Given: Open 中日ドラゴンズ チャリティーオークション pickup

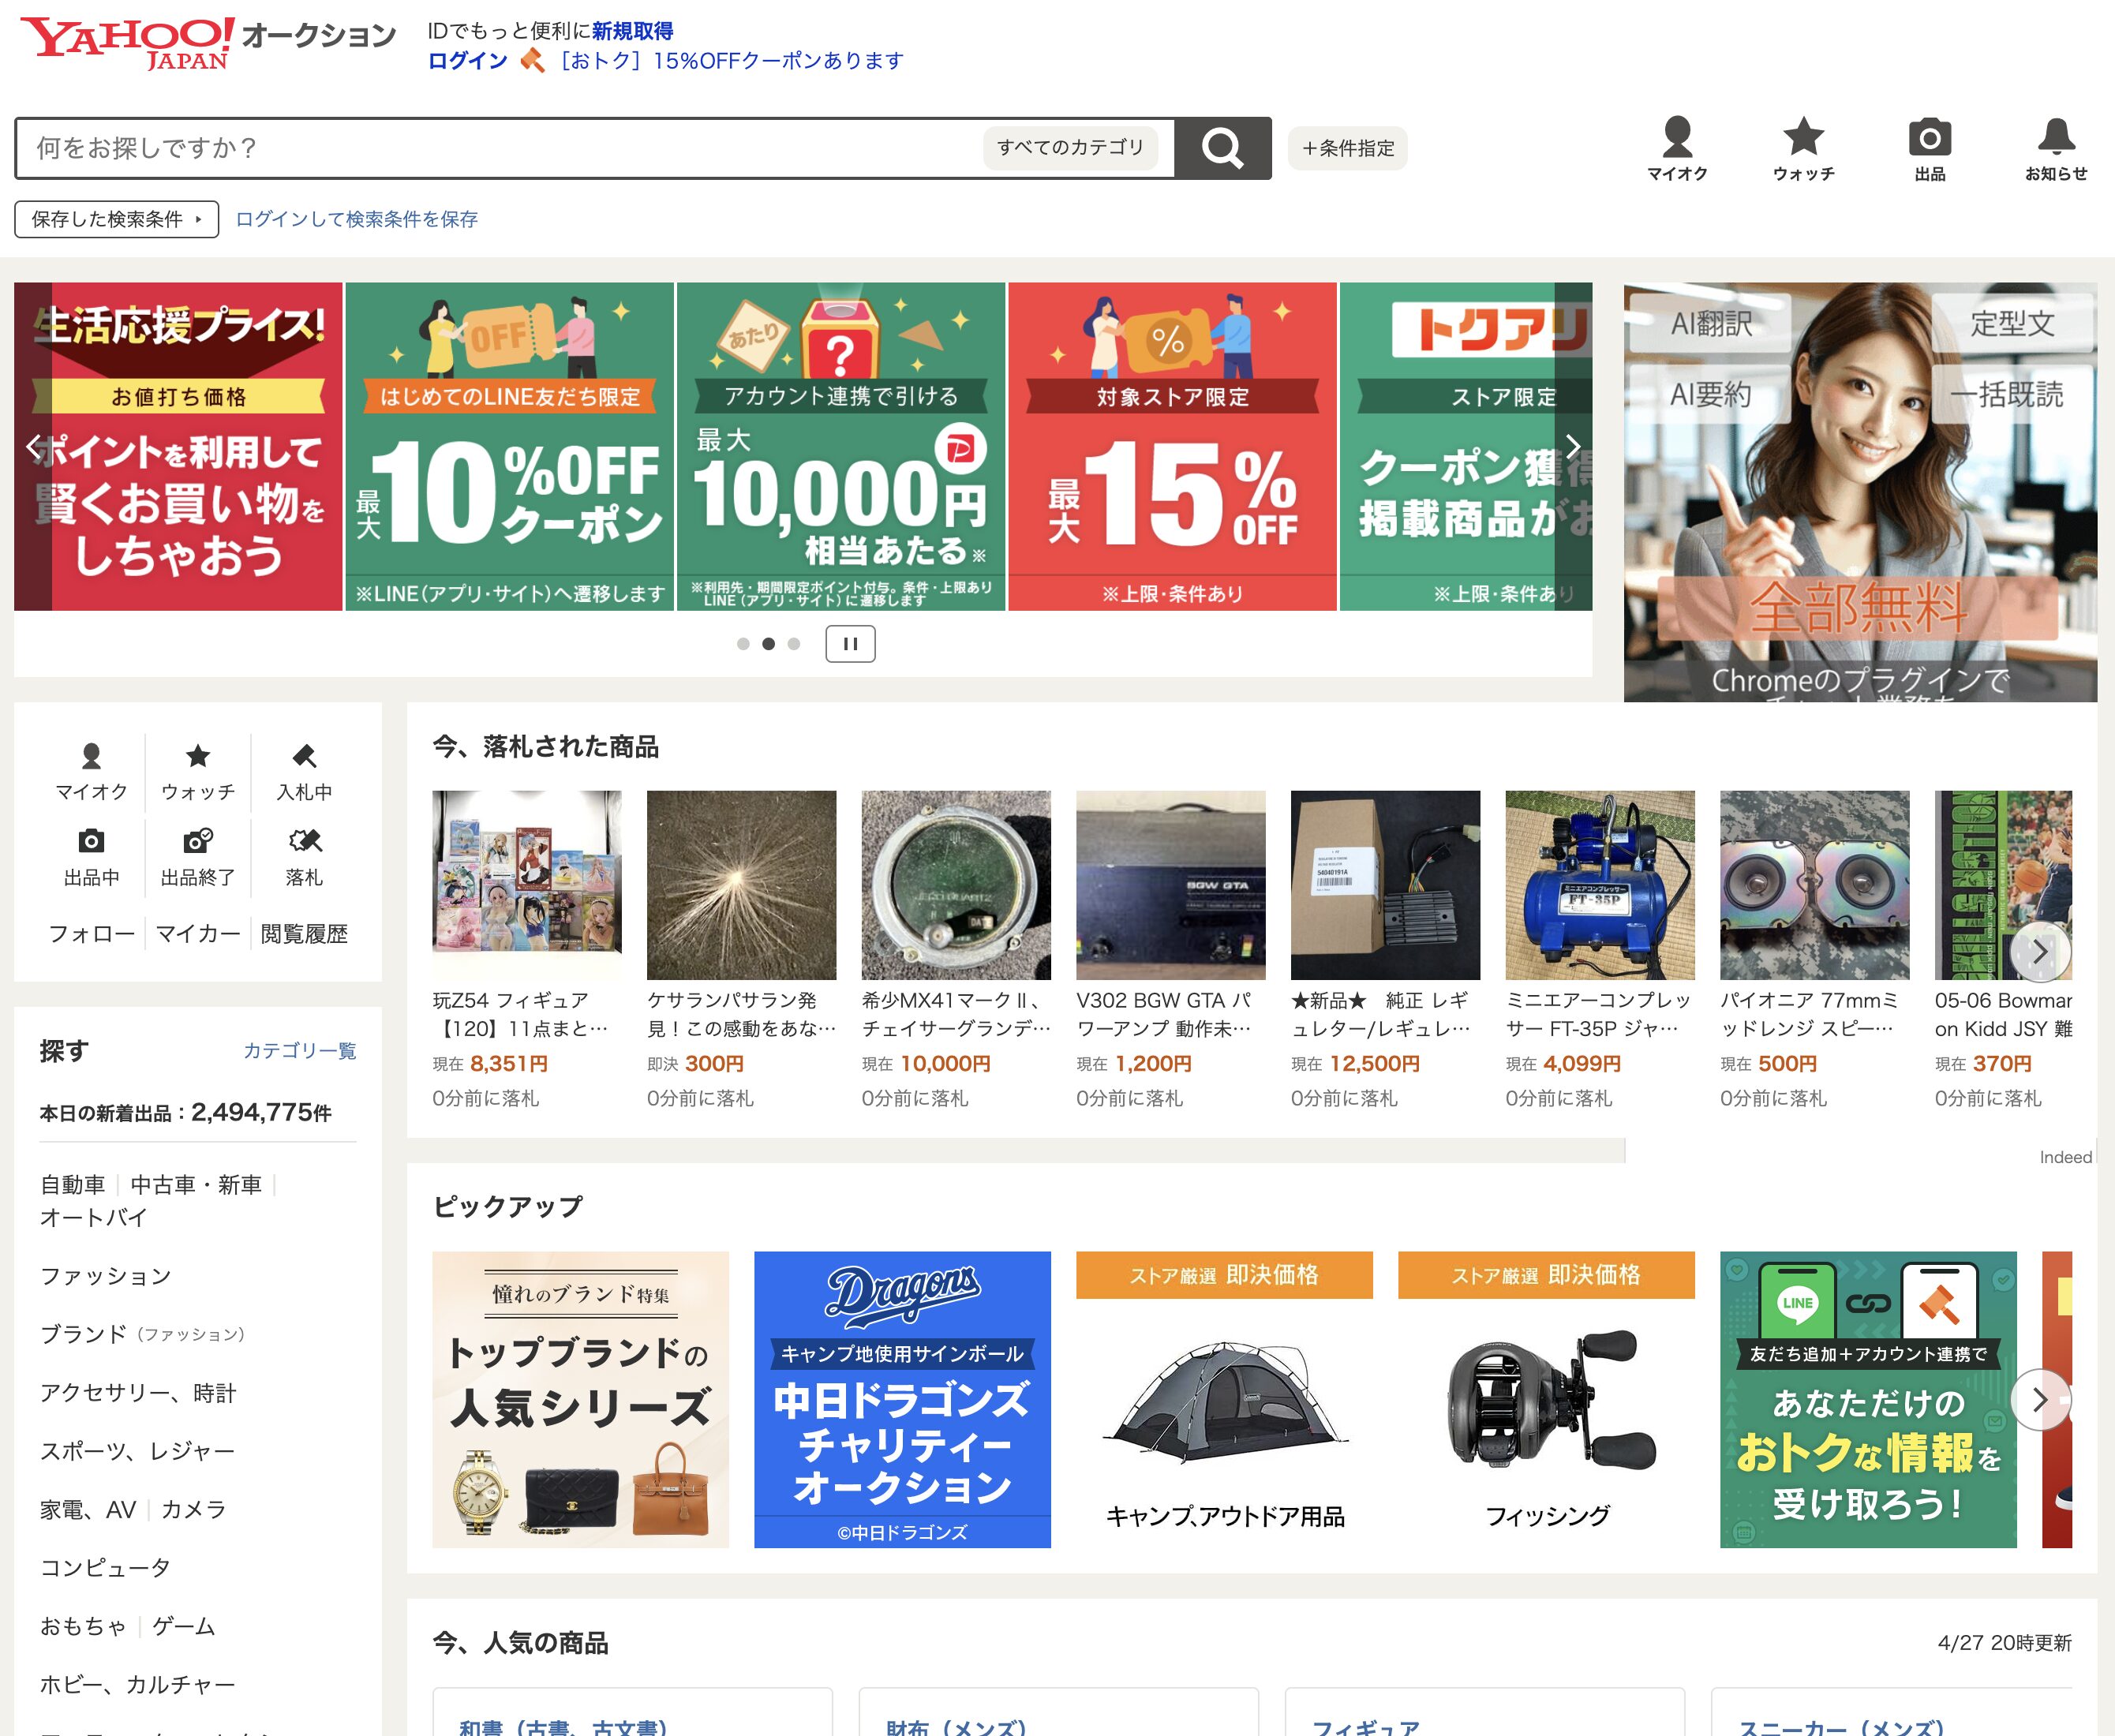Looking at the screenshot, I should pyautogui.click(x=902, y=1400).
